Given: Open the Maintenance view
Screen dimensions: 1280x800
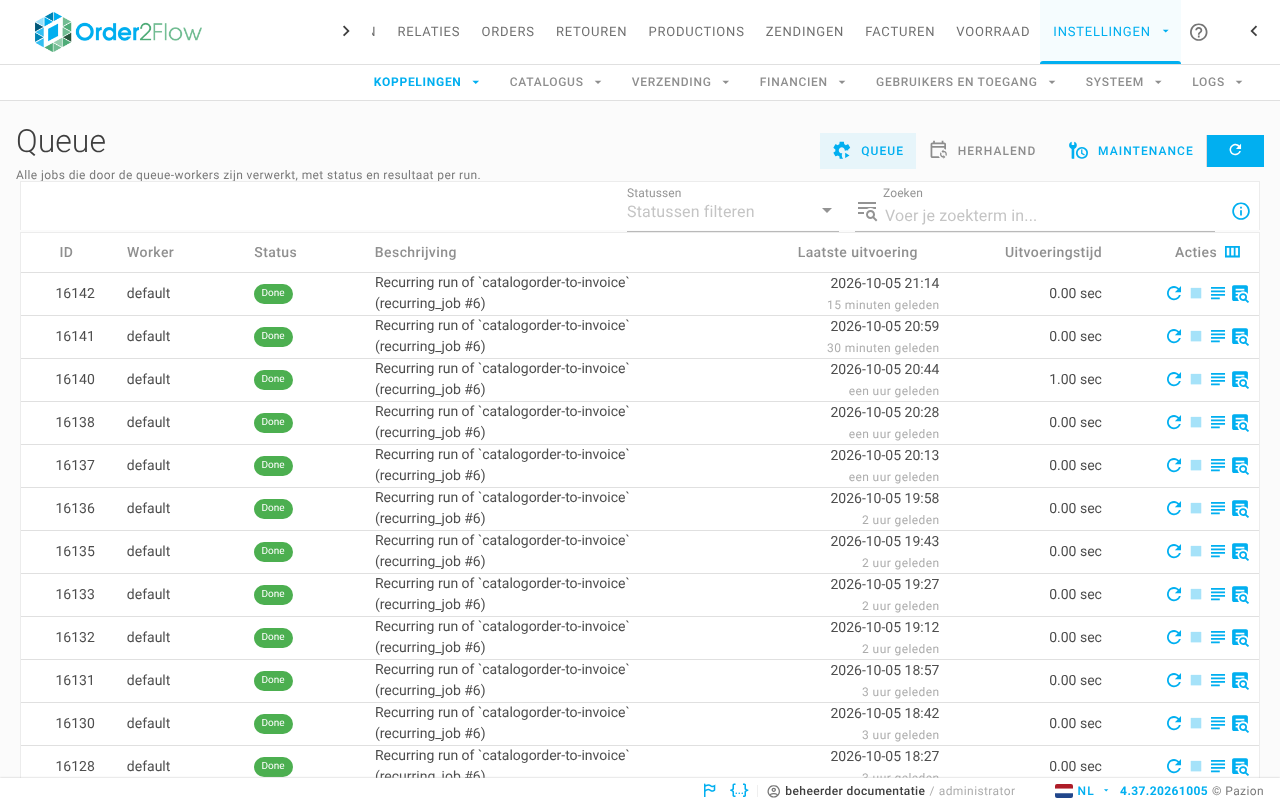Looking at the screenshot, I should click(1131, 151).
